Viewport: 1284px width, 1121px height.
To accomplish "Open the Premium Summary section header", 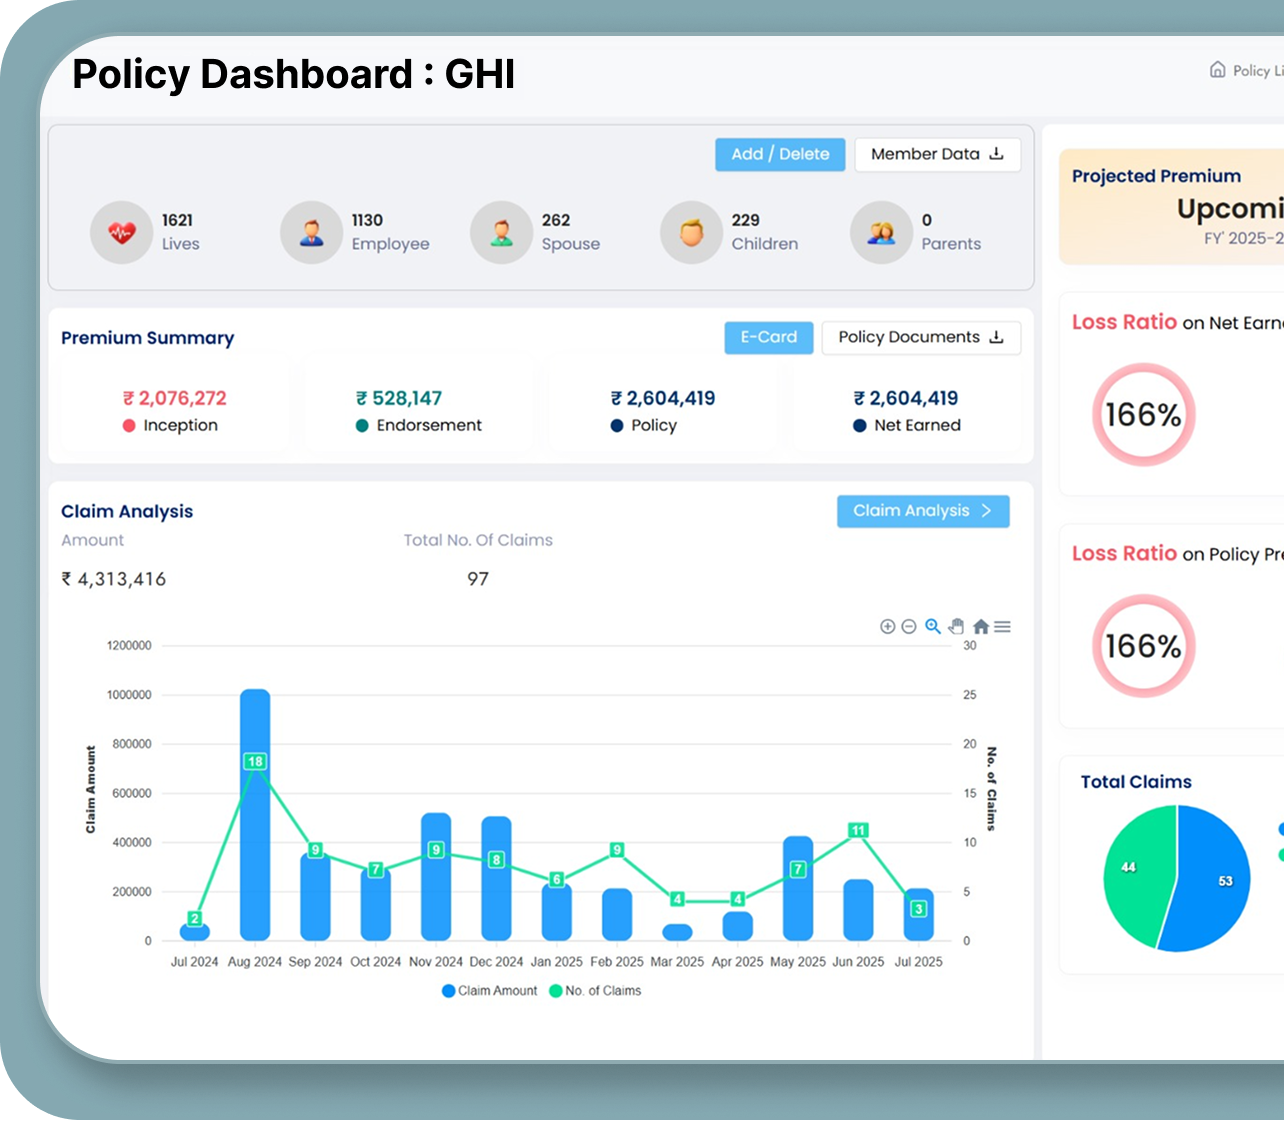I will [147, 338].
